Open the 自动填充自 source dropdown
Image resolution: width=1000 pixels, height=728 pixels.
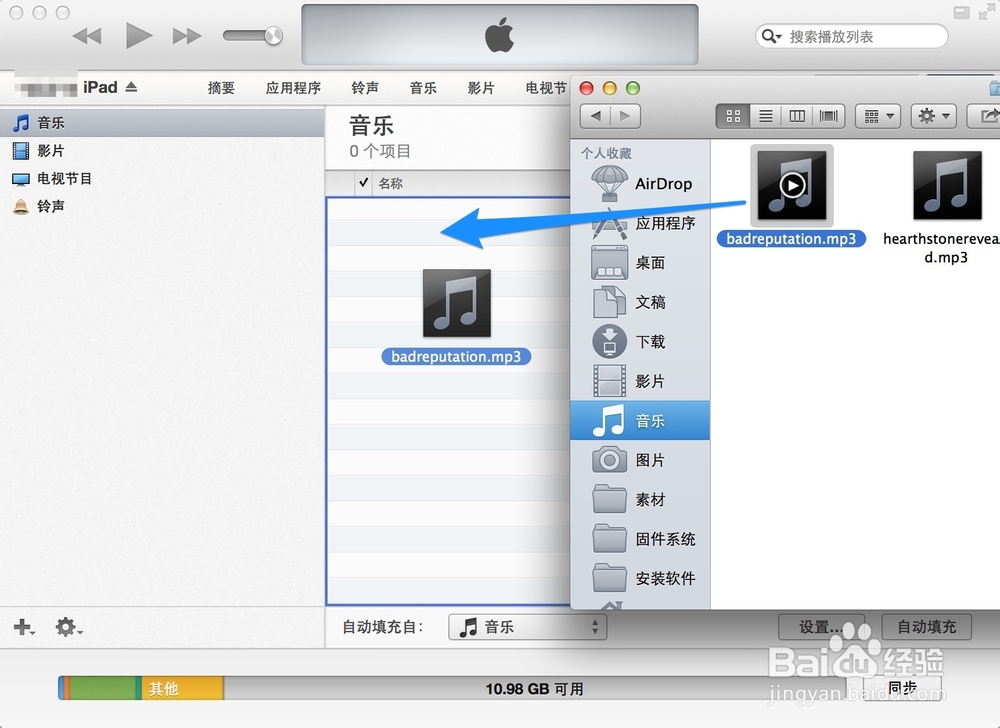click(x=527, y=627)
